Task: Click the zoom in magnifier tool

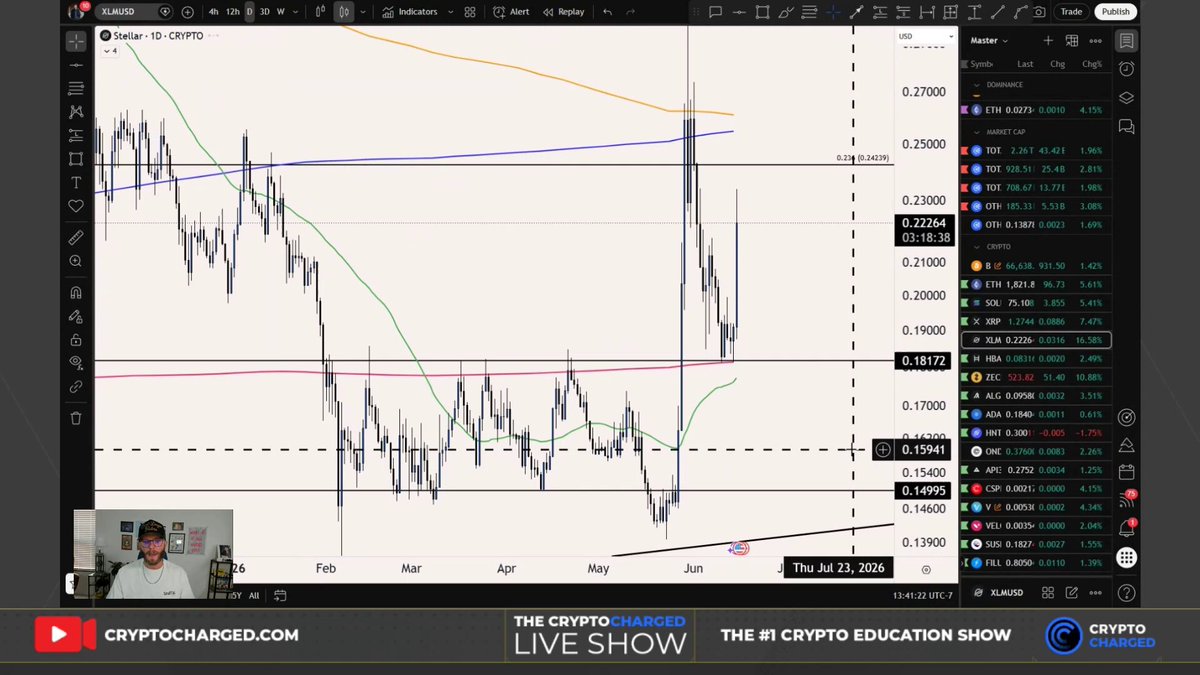Action: pos(76,261)
